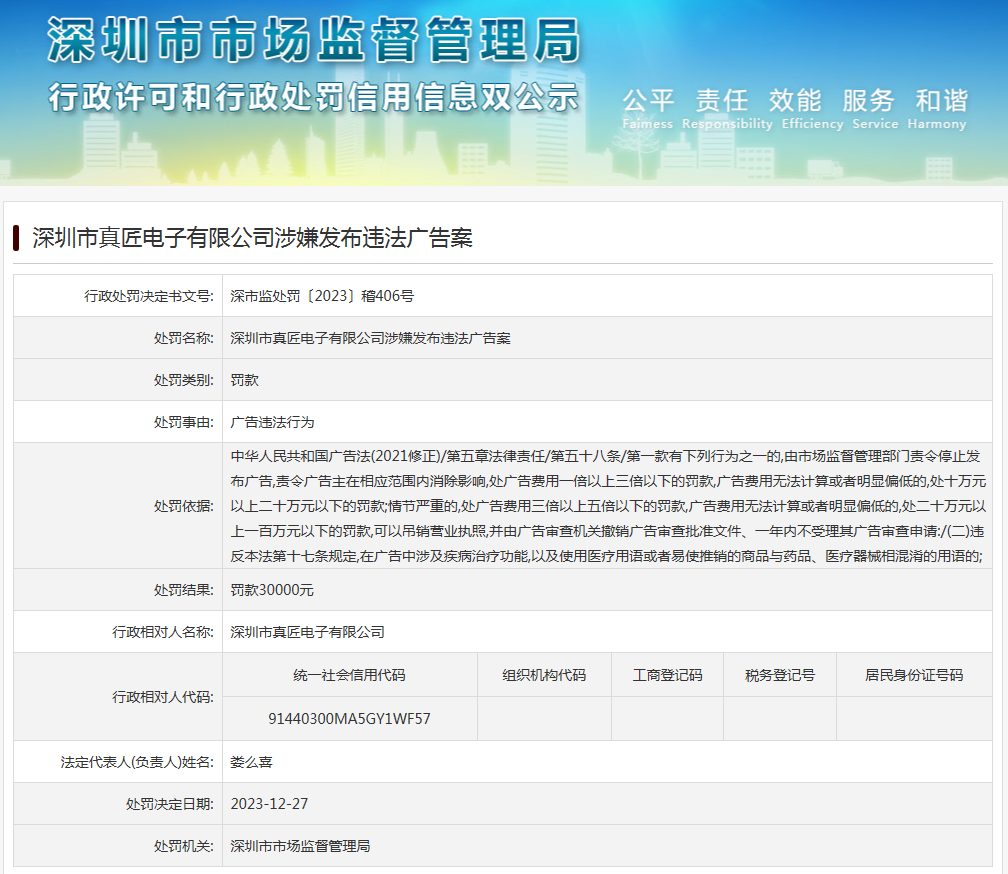
Task: Select the 罚款 penalty type value
Action: (244, 380)
